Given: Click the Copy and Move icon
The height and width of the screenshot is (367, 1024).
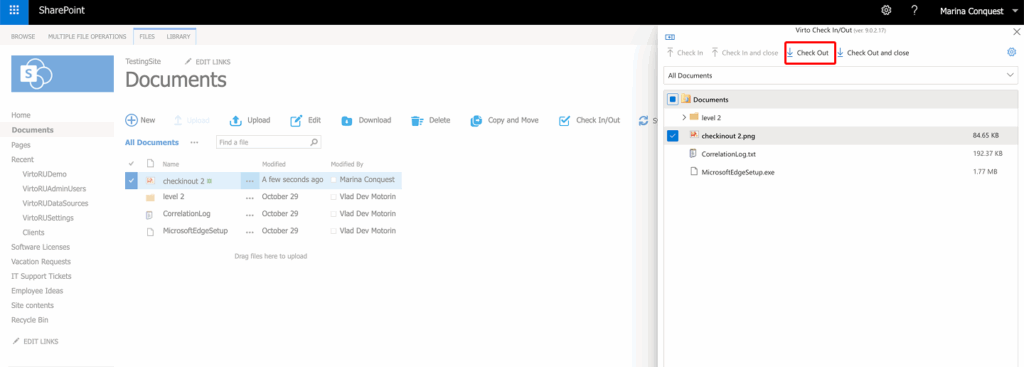Looking at the screenshot, I should [476, 120].
